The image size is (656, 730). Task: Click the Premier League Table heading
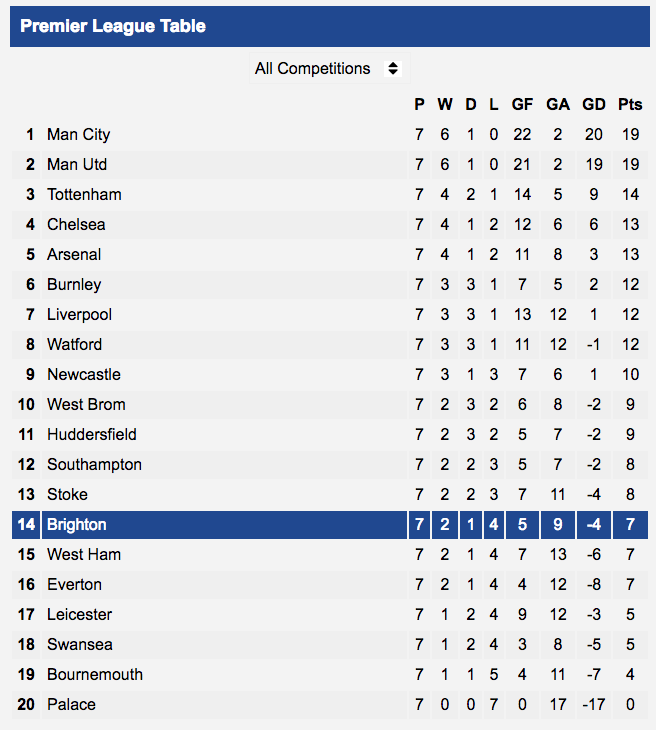click(x=113, y=26)
